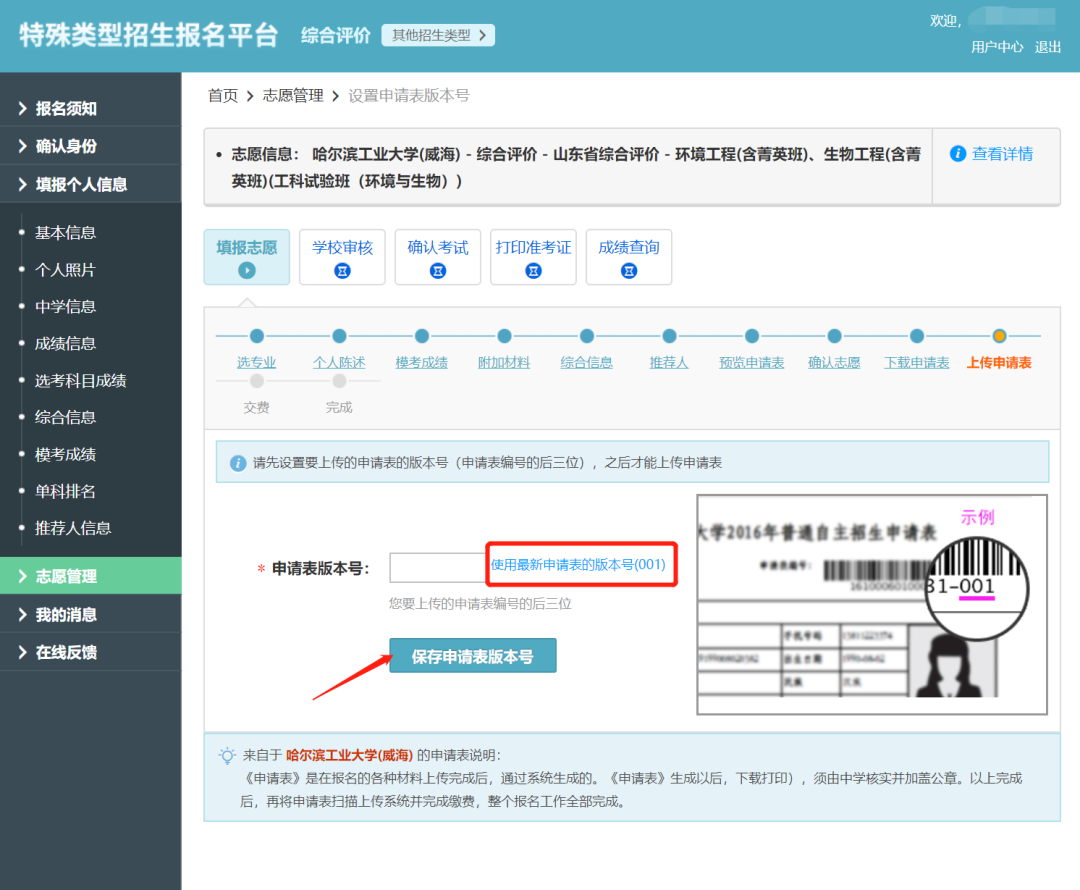Viewport: 1080px width, 890px height.
Task: Open the 其他招生类型 dropdown
Action: click(x=438, y=35)
